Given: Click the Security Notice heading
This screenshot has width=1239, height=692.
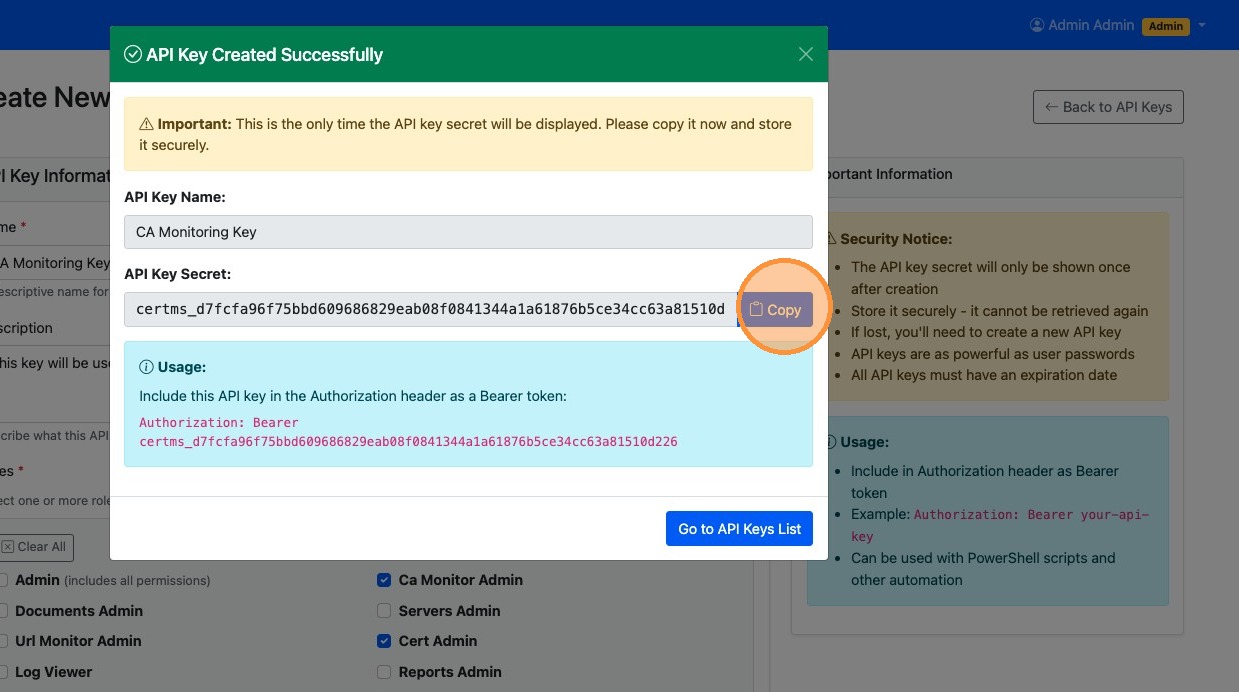Looking at the screenshot, I should tap(895, 239).
